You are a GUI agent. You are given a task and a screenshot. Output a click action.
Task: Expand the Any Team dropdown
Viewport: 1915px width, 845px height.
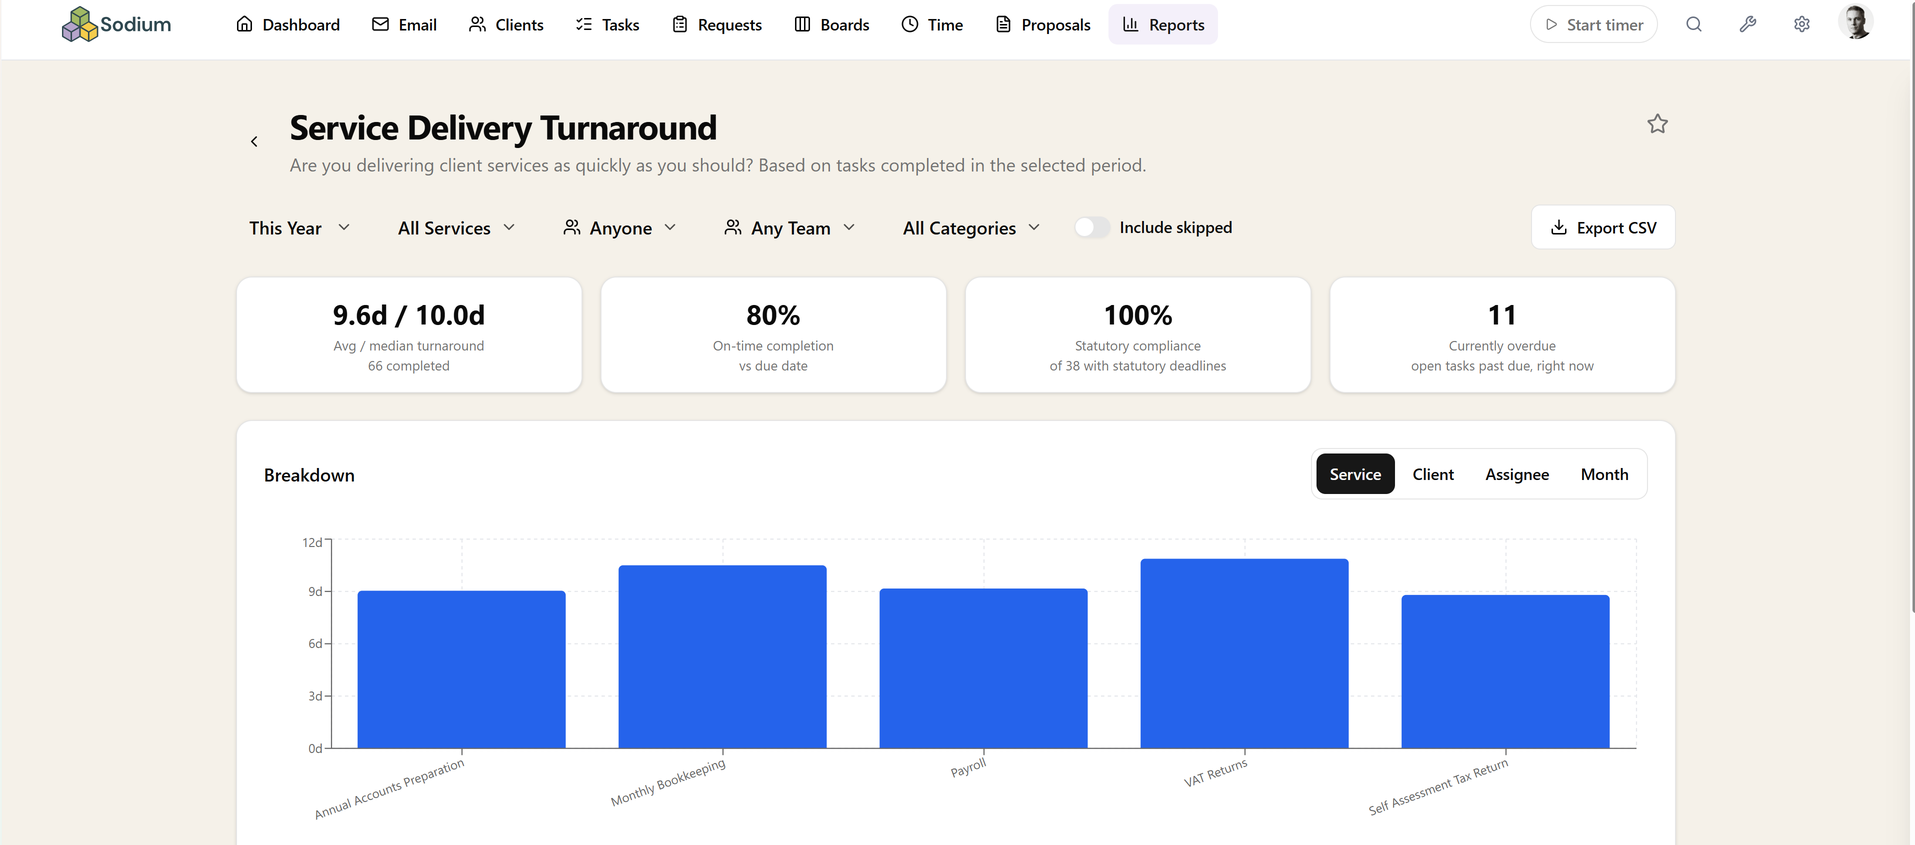790,228
